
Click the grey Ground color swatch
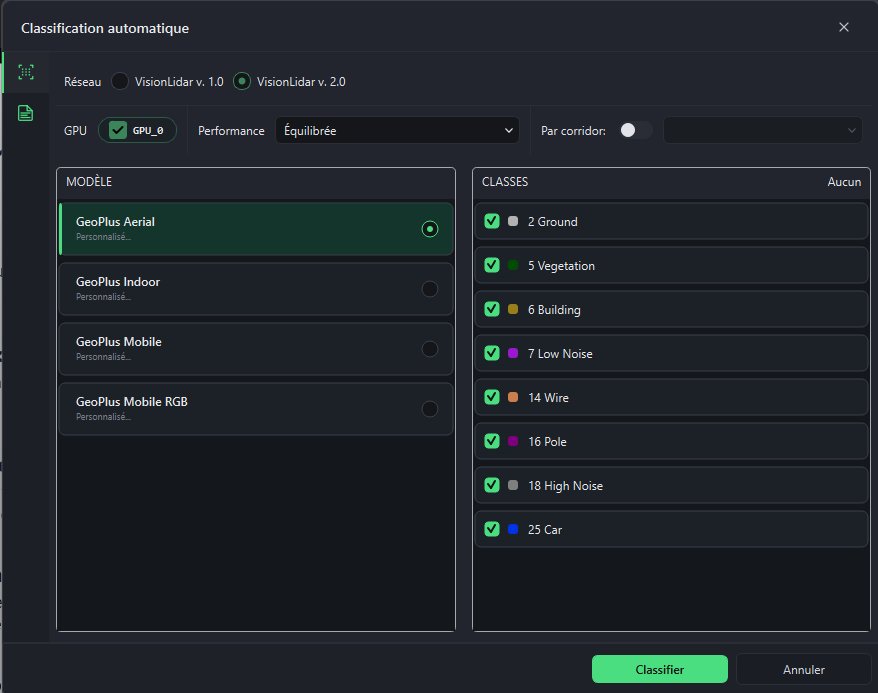pos(513,221)
